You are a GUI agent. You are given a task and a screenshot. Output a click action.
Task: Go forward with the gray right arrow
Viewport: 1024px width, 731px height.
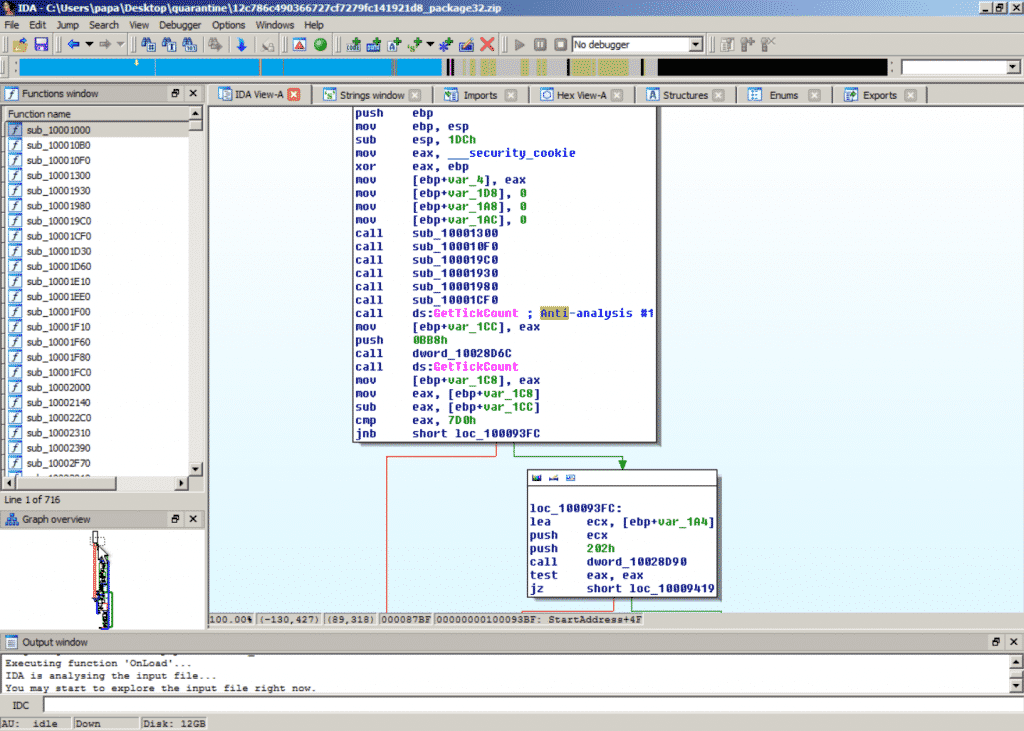[x=104, y=44]
